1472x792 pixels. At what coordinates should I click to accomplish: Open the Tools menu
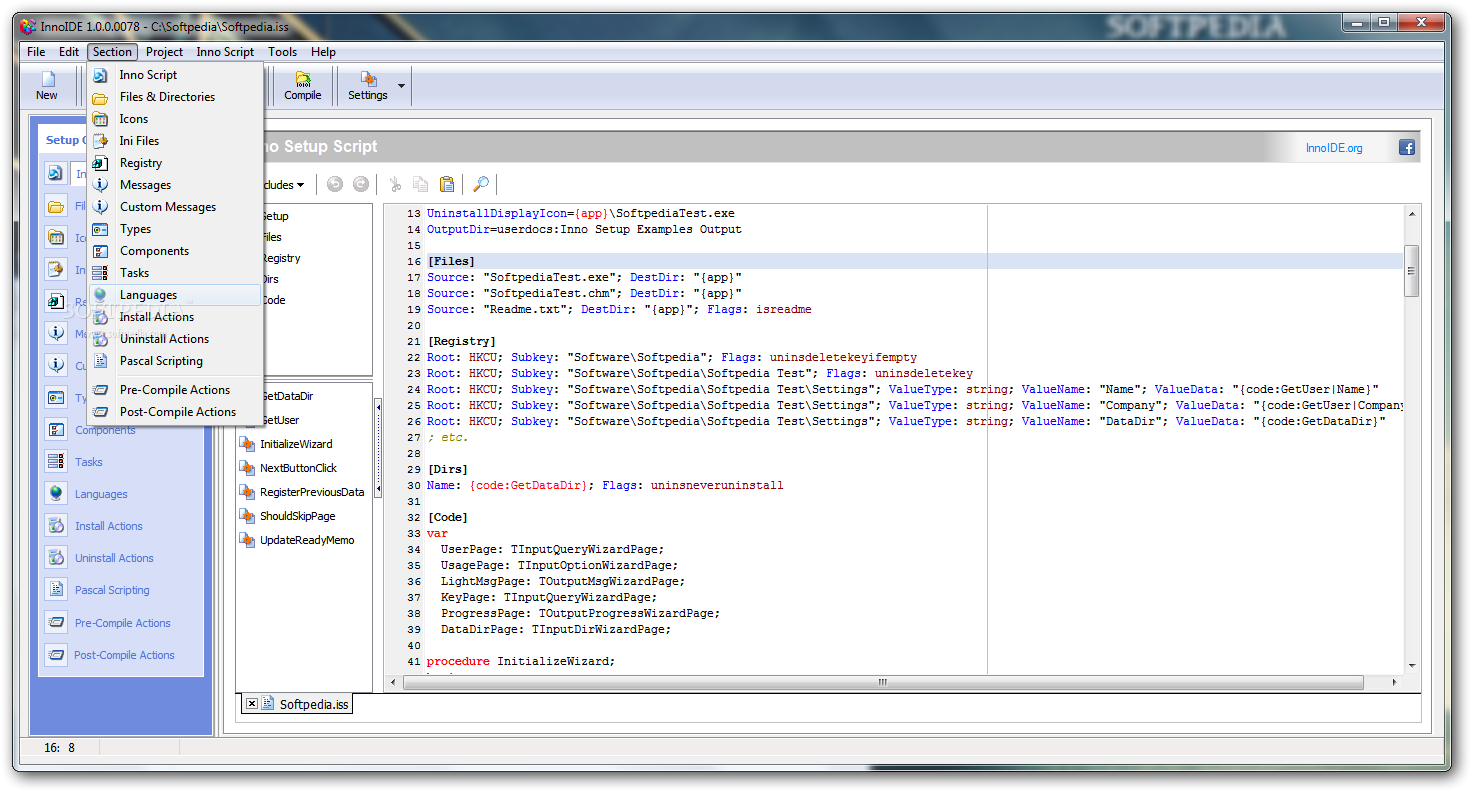282,52
